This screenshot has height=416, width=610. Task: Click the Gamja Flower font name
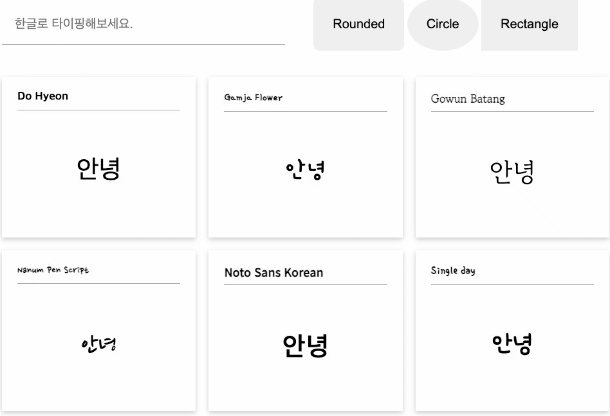[253, 97]
